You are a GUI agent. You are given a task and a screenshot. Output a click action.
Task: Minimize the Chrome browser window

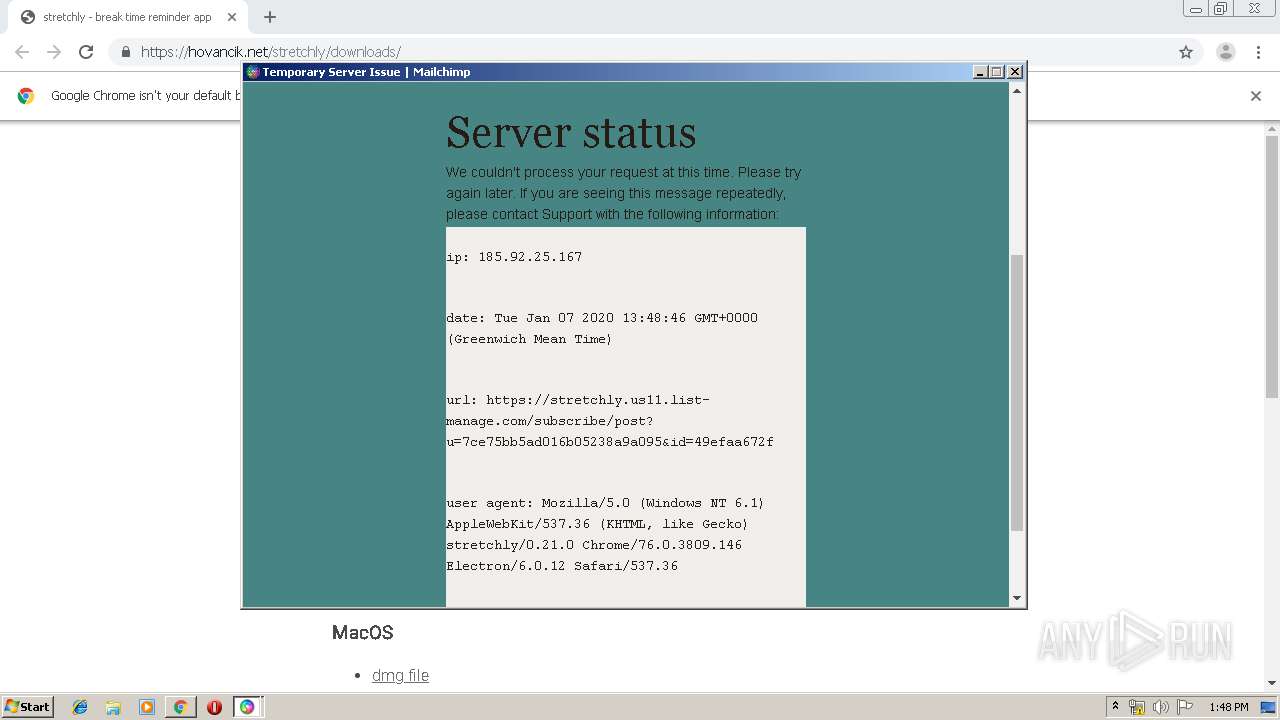click(1196, 9)
